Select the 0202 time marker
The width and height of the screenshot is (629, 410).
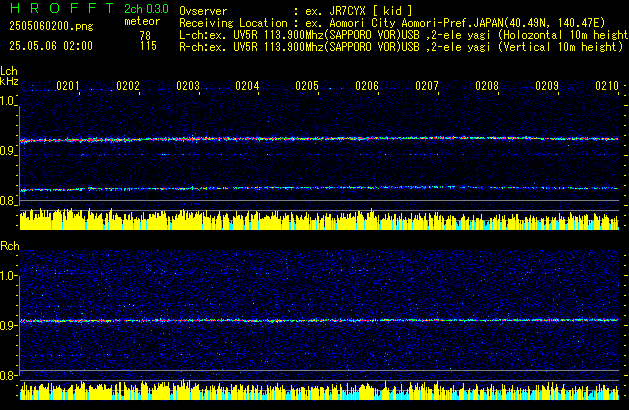[128, 86]
